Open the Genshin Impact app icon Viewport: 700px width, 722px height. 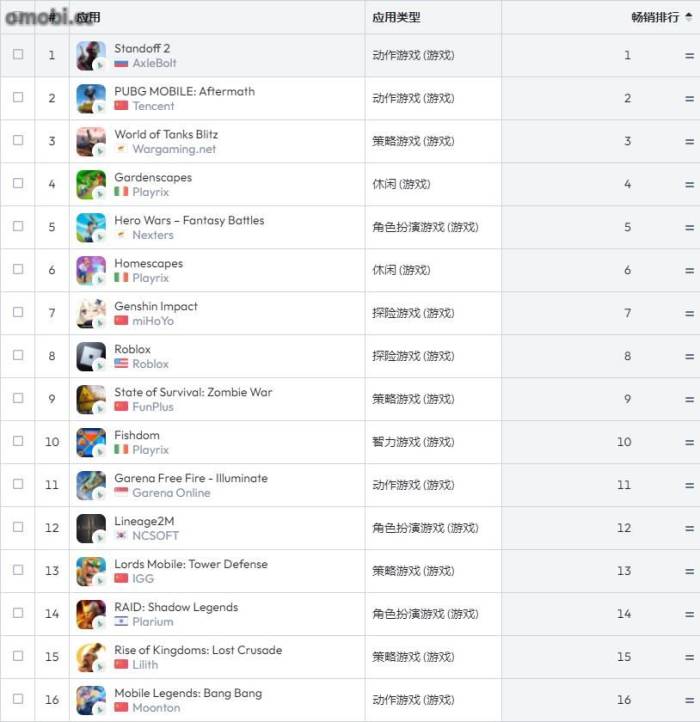[91, 314]
